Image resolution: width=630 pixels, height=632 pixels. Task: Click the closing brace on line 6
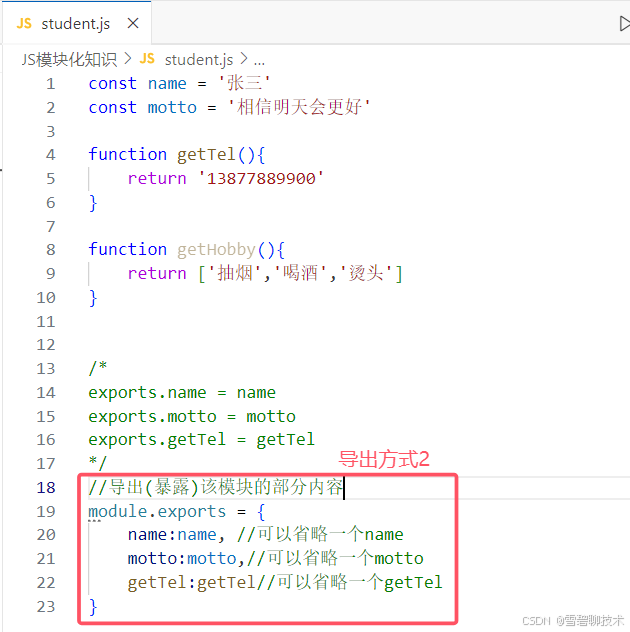pyautogui.click(x=93, y=202)
